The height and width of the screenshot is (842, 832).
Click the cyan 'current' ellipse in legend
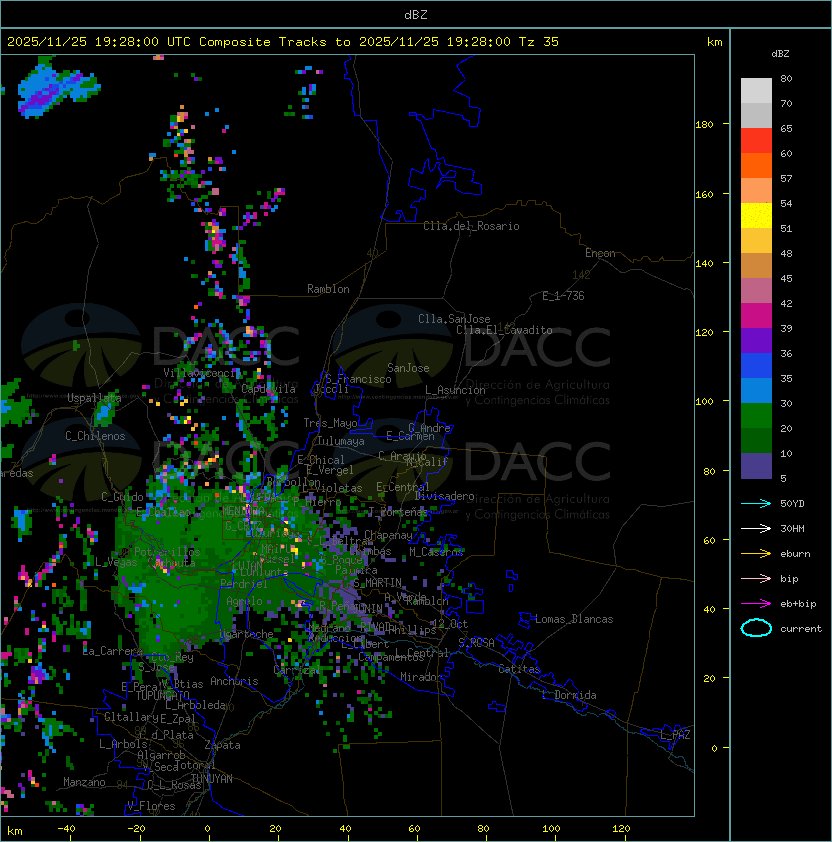pos(756,628)
